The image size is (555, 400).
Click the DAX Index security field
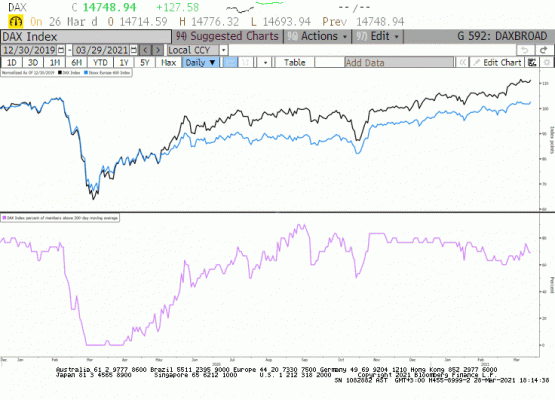[86, 36]
